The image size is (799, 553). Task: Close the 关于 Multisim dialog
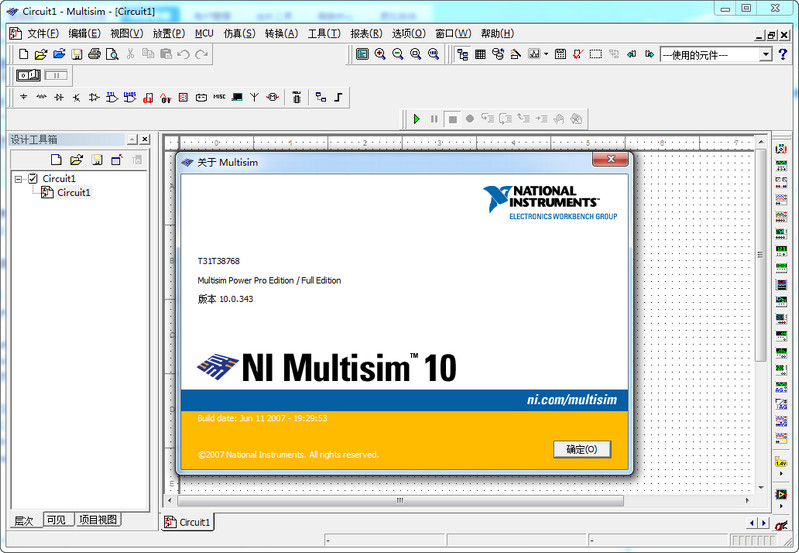(x=610, y=159)
